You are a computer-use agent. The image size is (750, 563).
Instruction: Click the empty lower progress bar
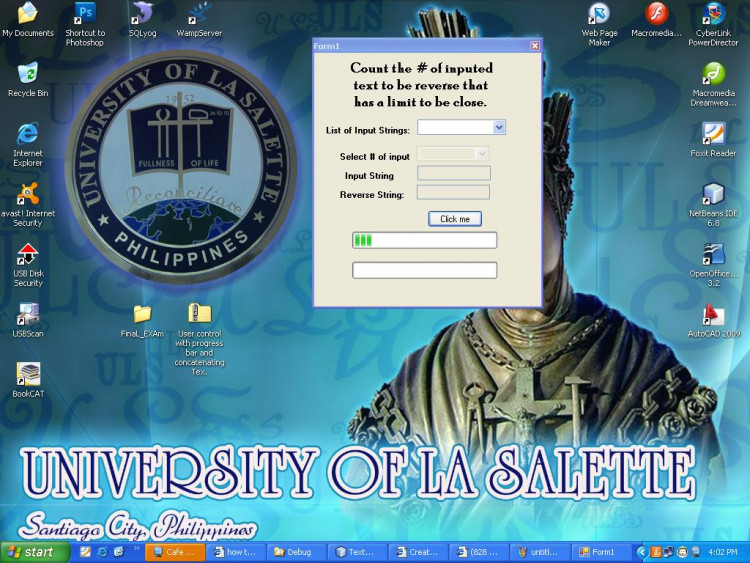(424, 270)
